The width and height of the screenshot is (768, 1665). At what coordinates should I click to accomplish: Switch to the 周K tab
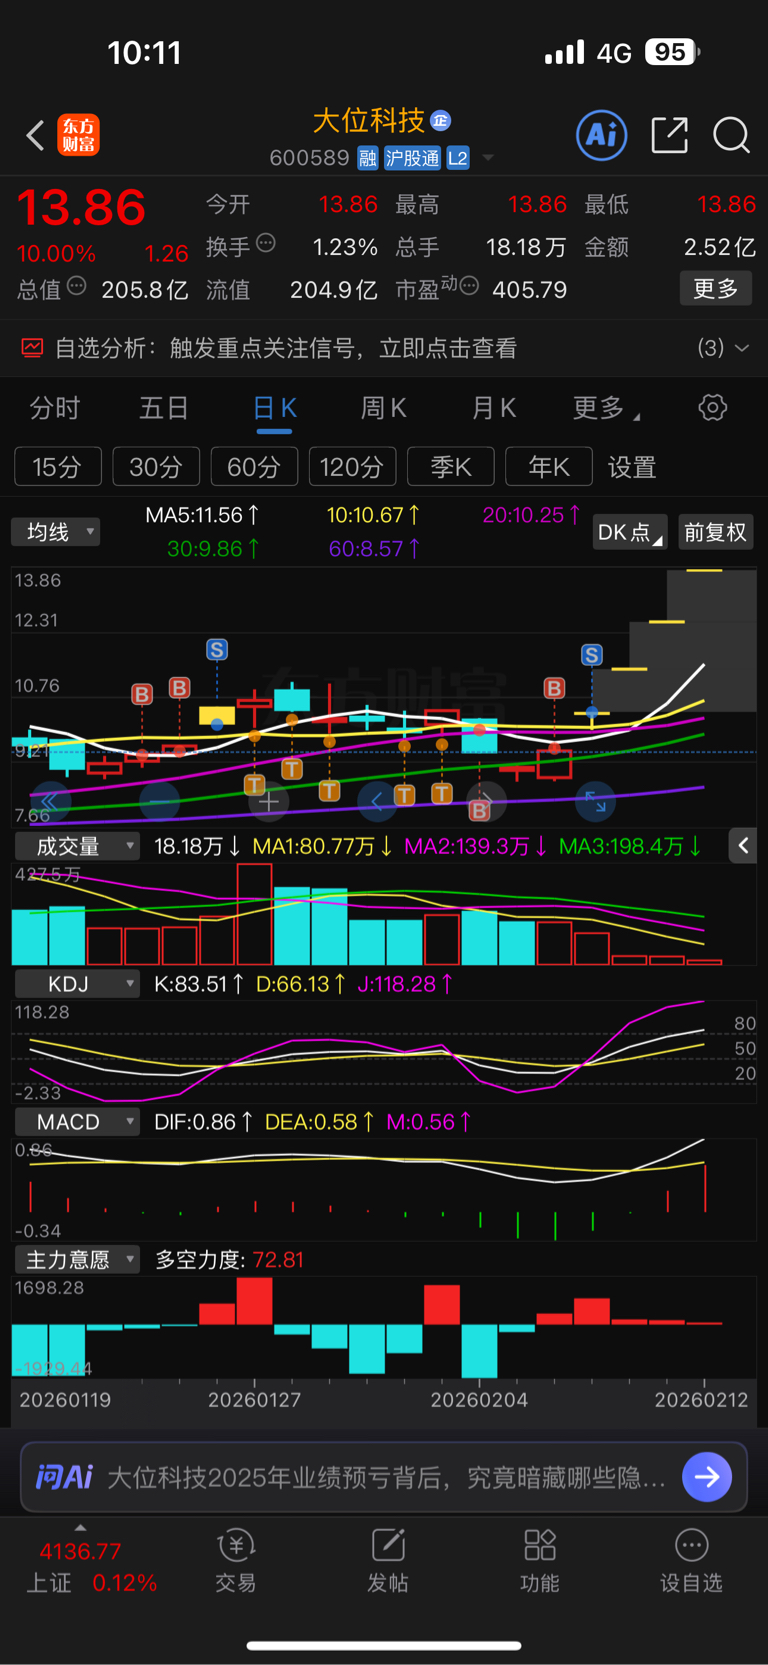(384, 408)
